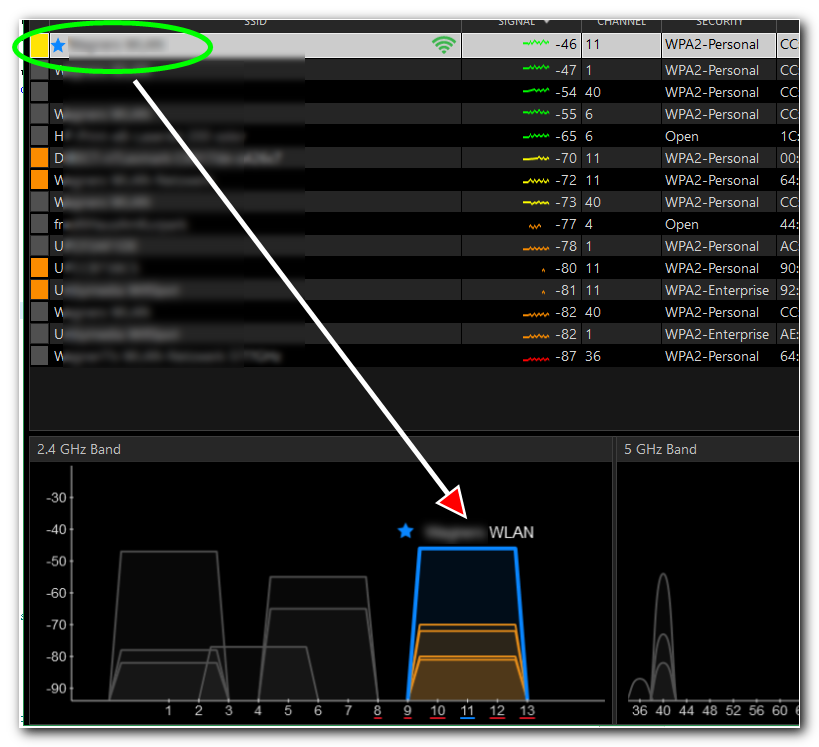Viewport: 819px width, 747px height.
Task: Click the yellow signal sparkline next to -70
Action: click(535, 158)
